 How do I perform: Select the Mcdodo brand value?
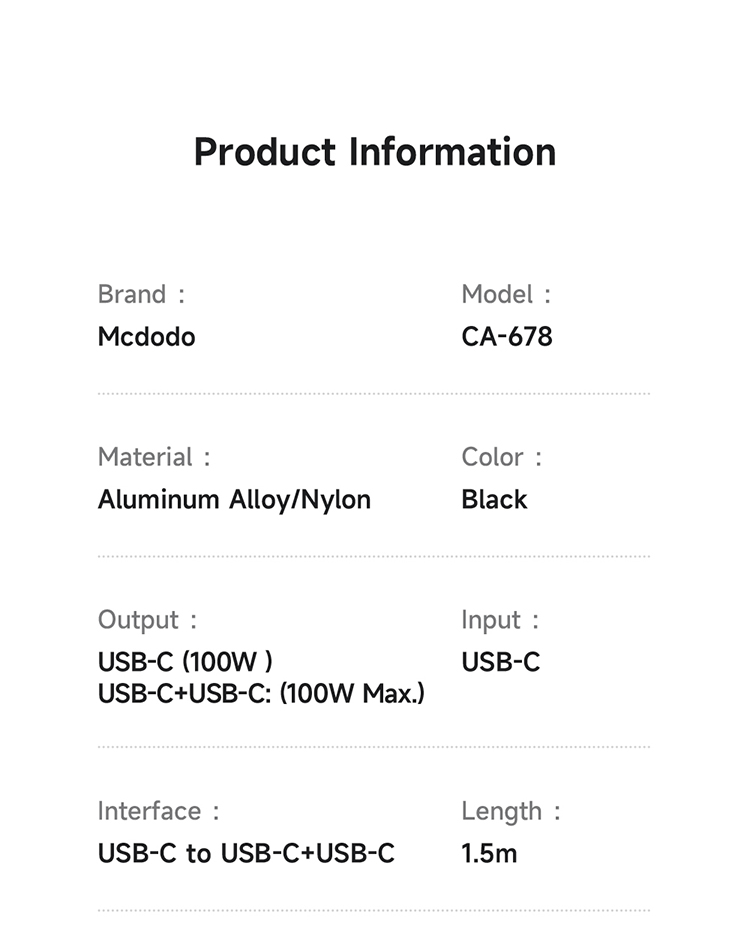(146, 337)
